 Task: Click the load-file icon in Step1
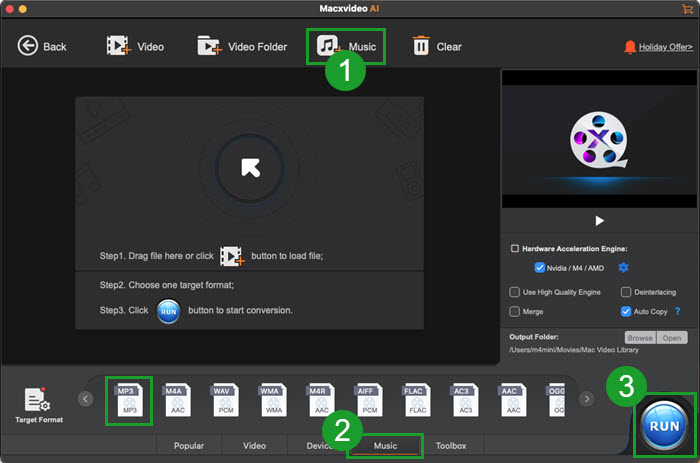232,256
